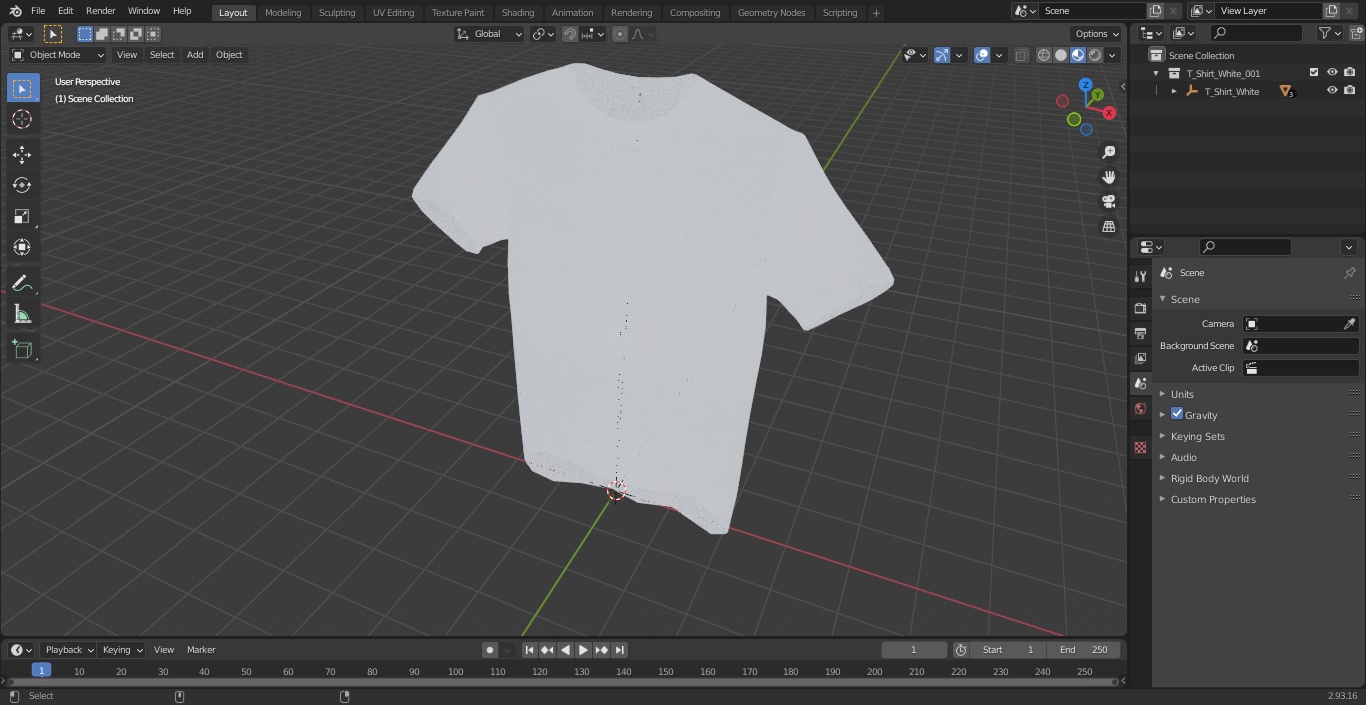
Task: Open the viewport Add menu
Action: (x=195, y=55)
